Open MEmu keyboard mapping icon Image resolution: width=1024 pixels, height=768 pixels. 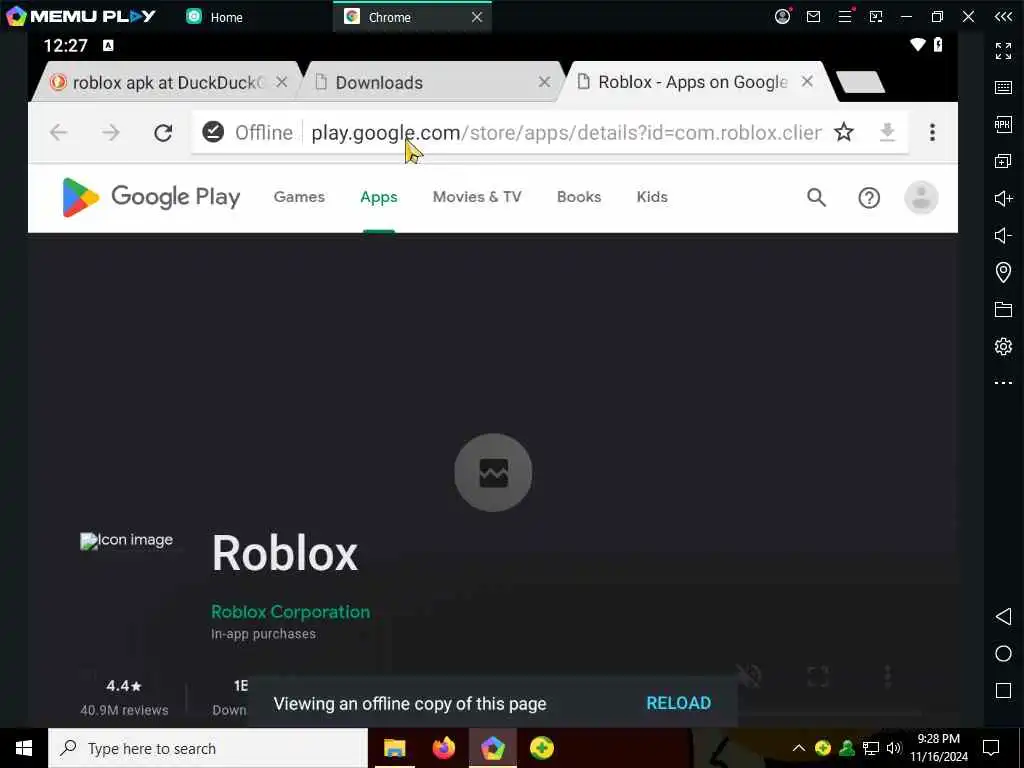pos(1003,88)
